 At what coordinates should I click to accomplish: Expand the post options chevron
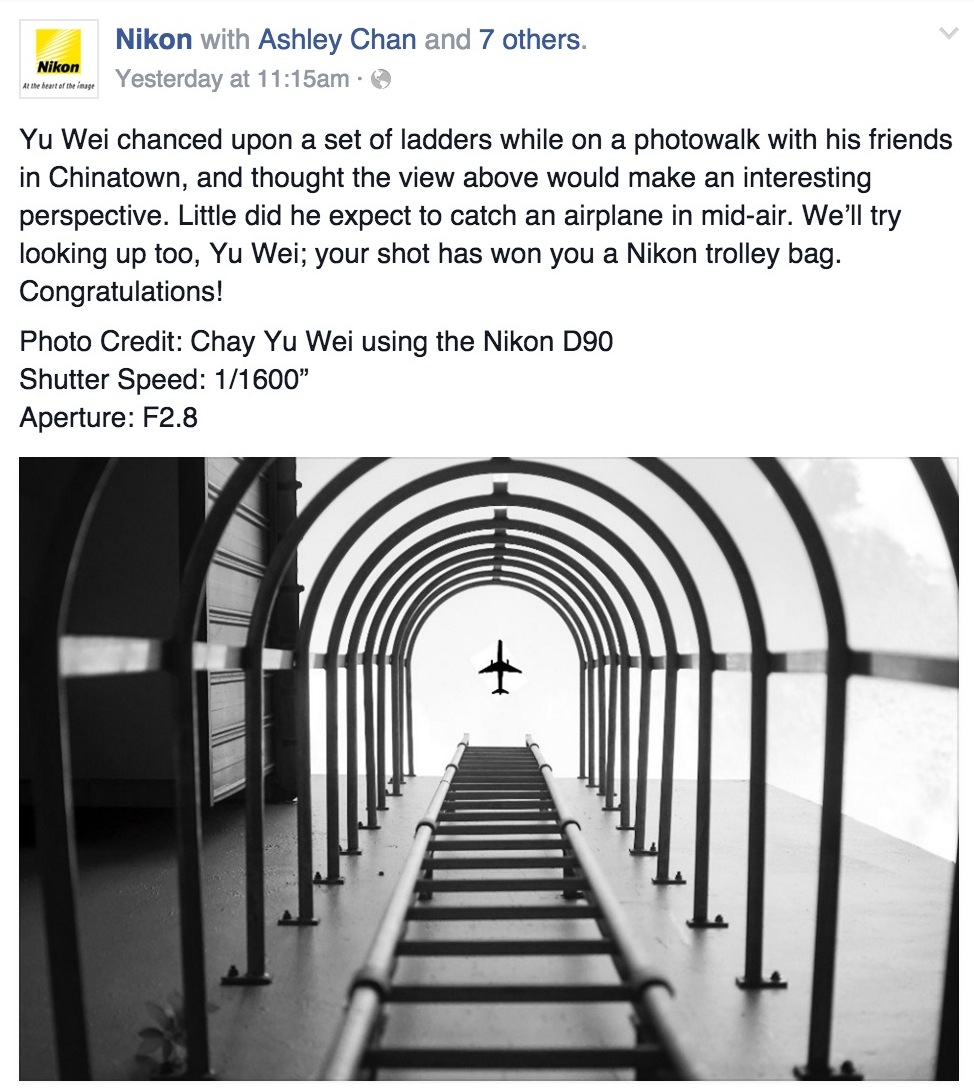949,35
